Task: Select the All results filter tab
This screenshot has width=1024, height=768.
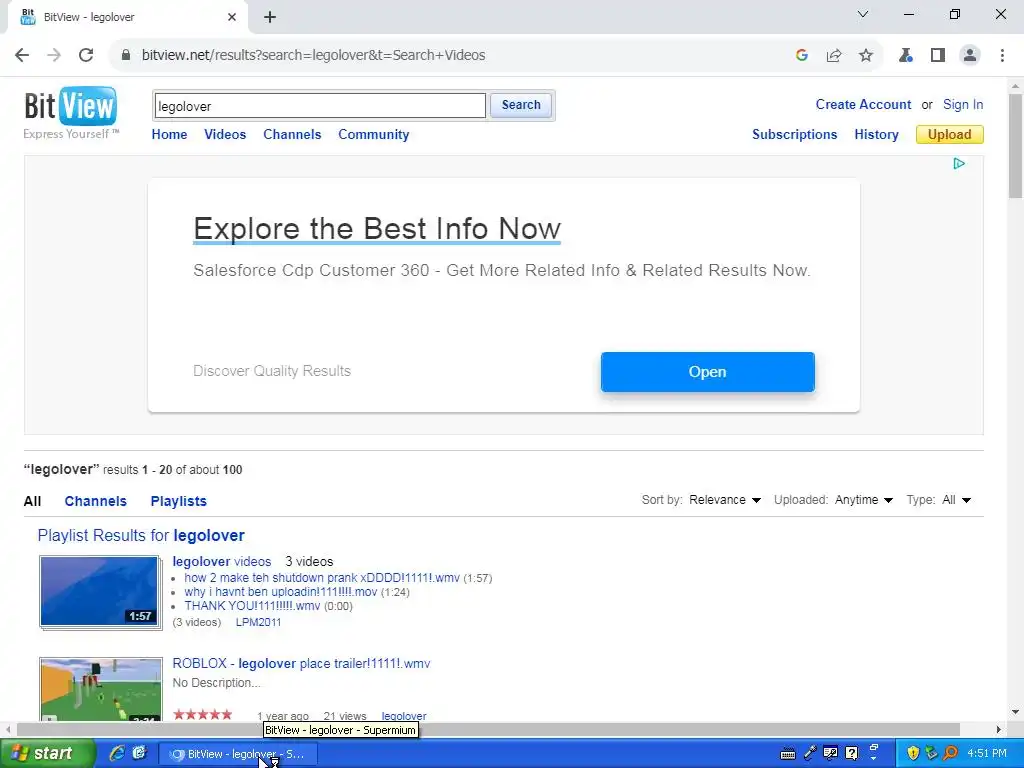Action: pos(32,502)
